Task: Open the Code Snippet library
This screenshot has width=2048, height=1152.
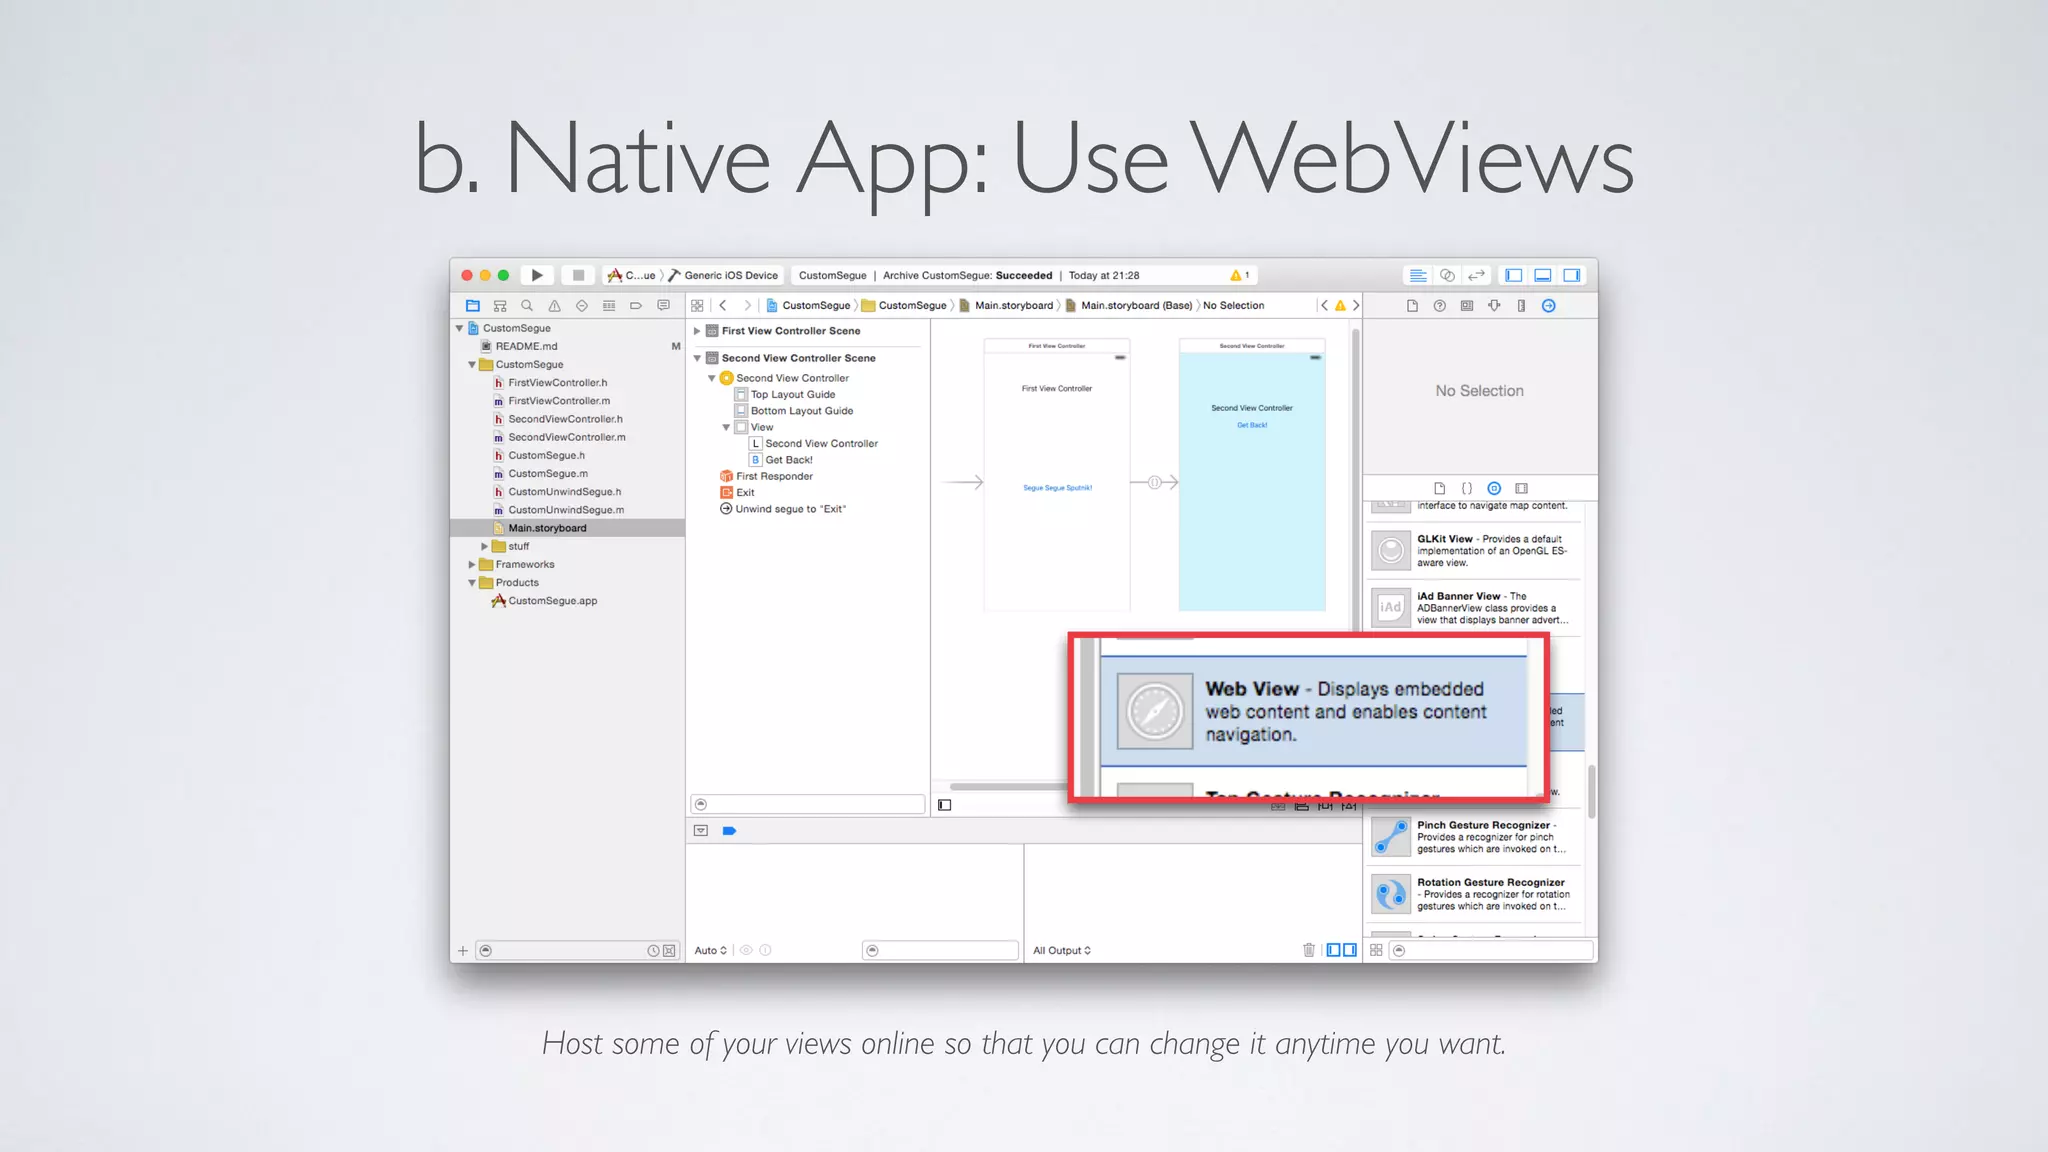Action: [1467, 489]
